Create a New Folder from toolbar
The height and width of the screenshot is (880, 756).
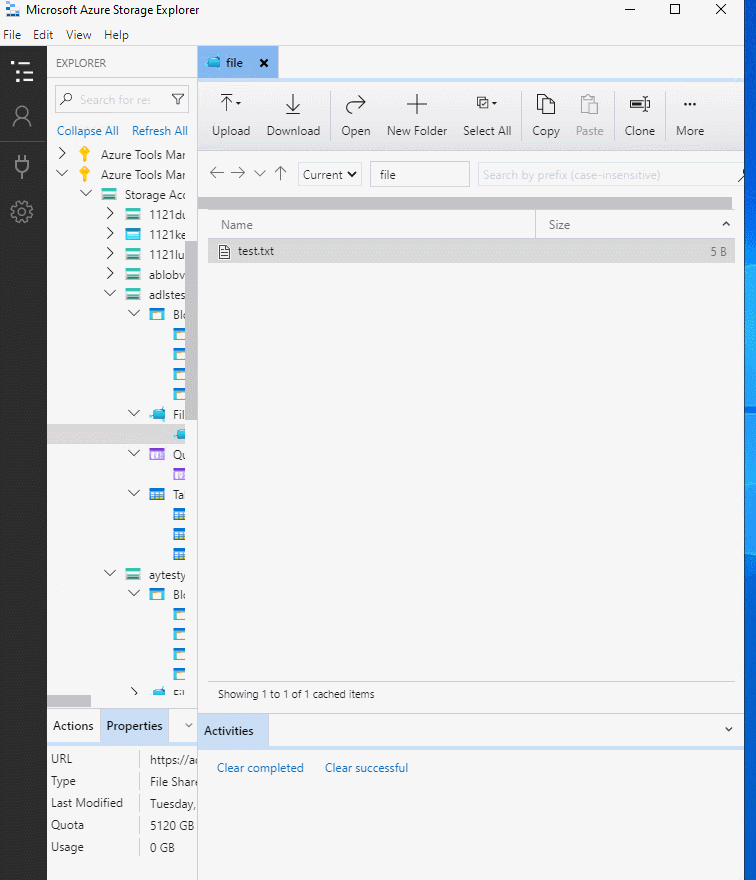[416, 115]
